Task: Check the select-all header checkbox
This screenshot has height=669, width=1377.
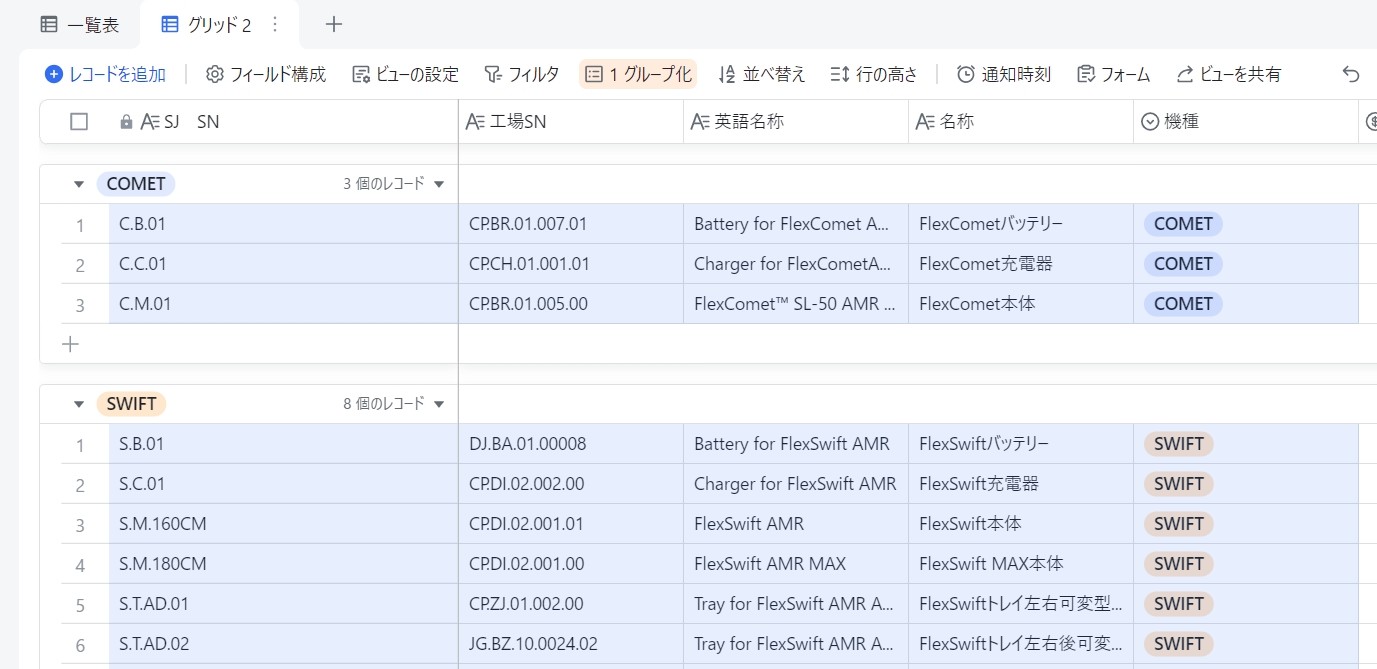Action: click(x=79, y=122)
